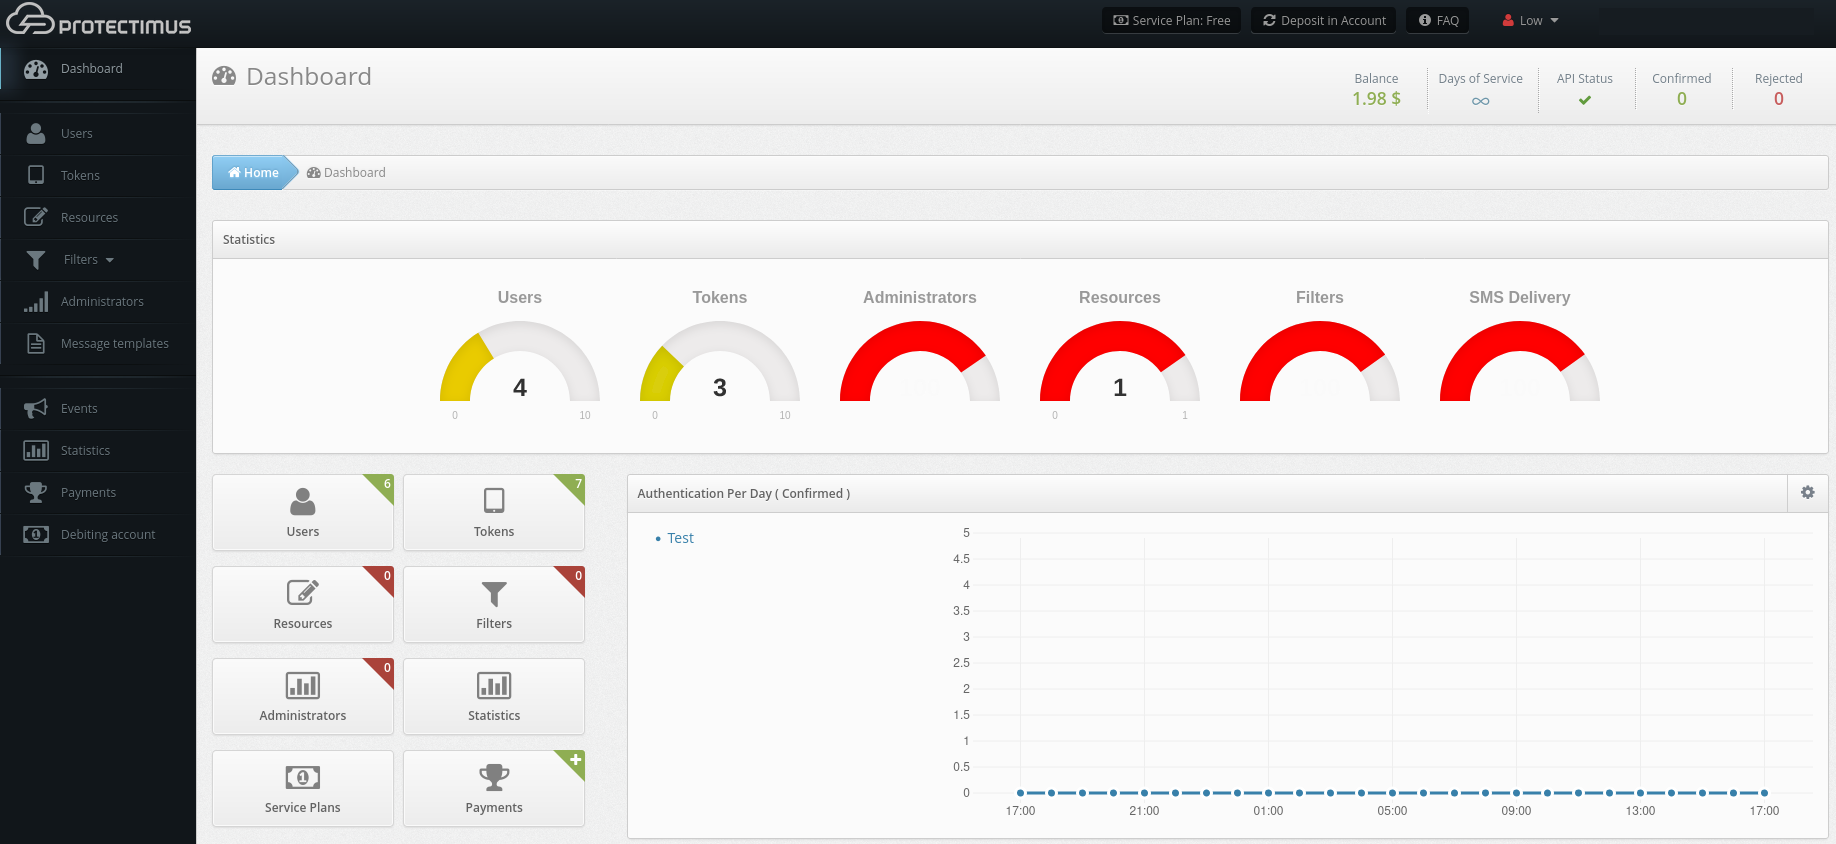The width and height of the screenshot is (1836, 844).
Task: Open the Low user account dropdown
Action: (1530, 20)
